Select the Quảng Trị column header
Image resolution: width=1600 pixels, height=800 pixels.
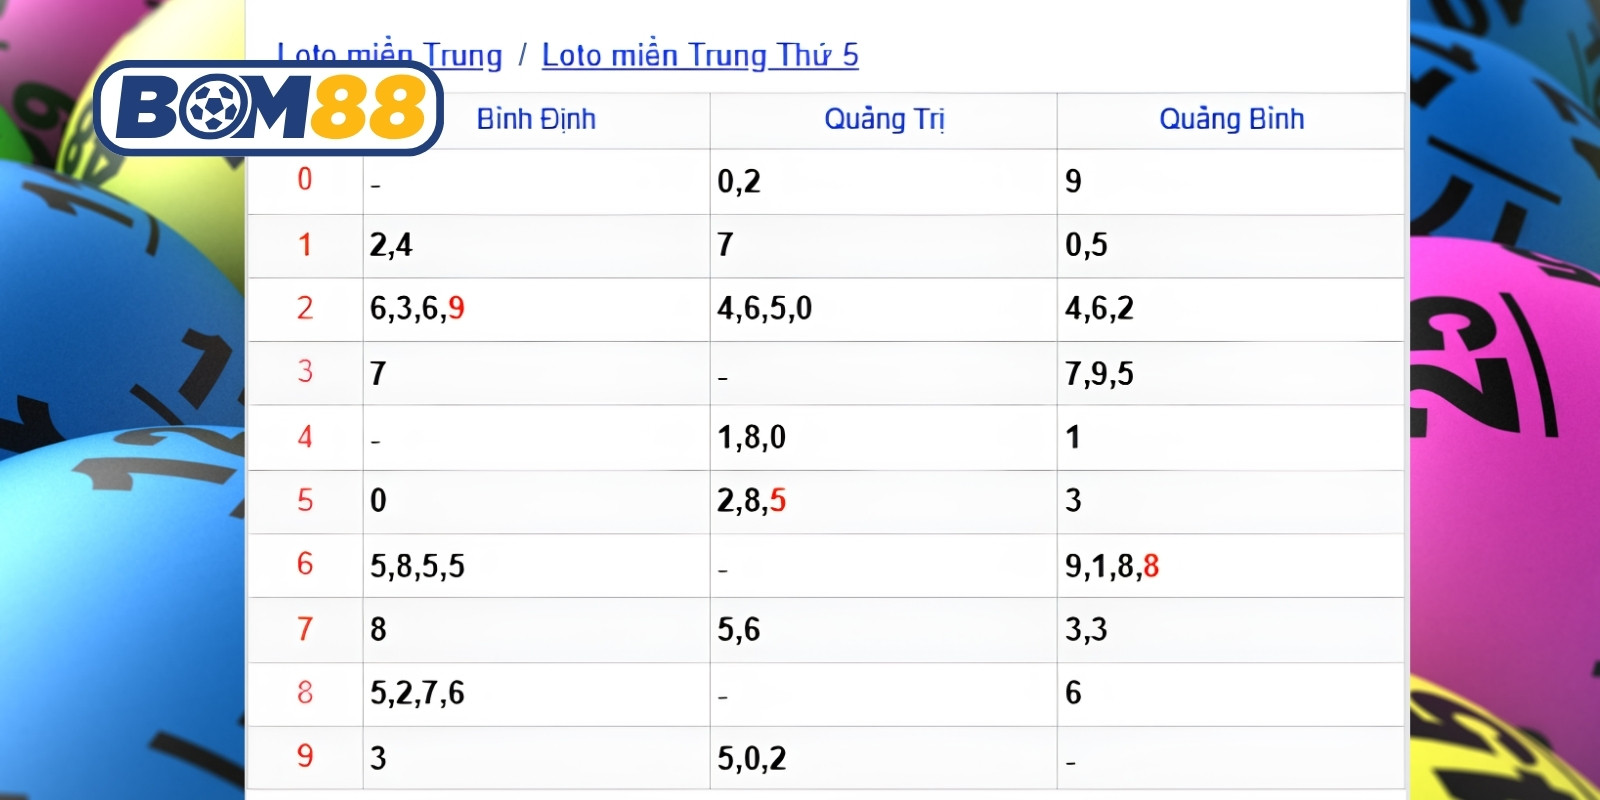884,119
